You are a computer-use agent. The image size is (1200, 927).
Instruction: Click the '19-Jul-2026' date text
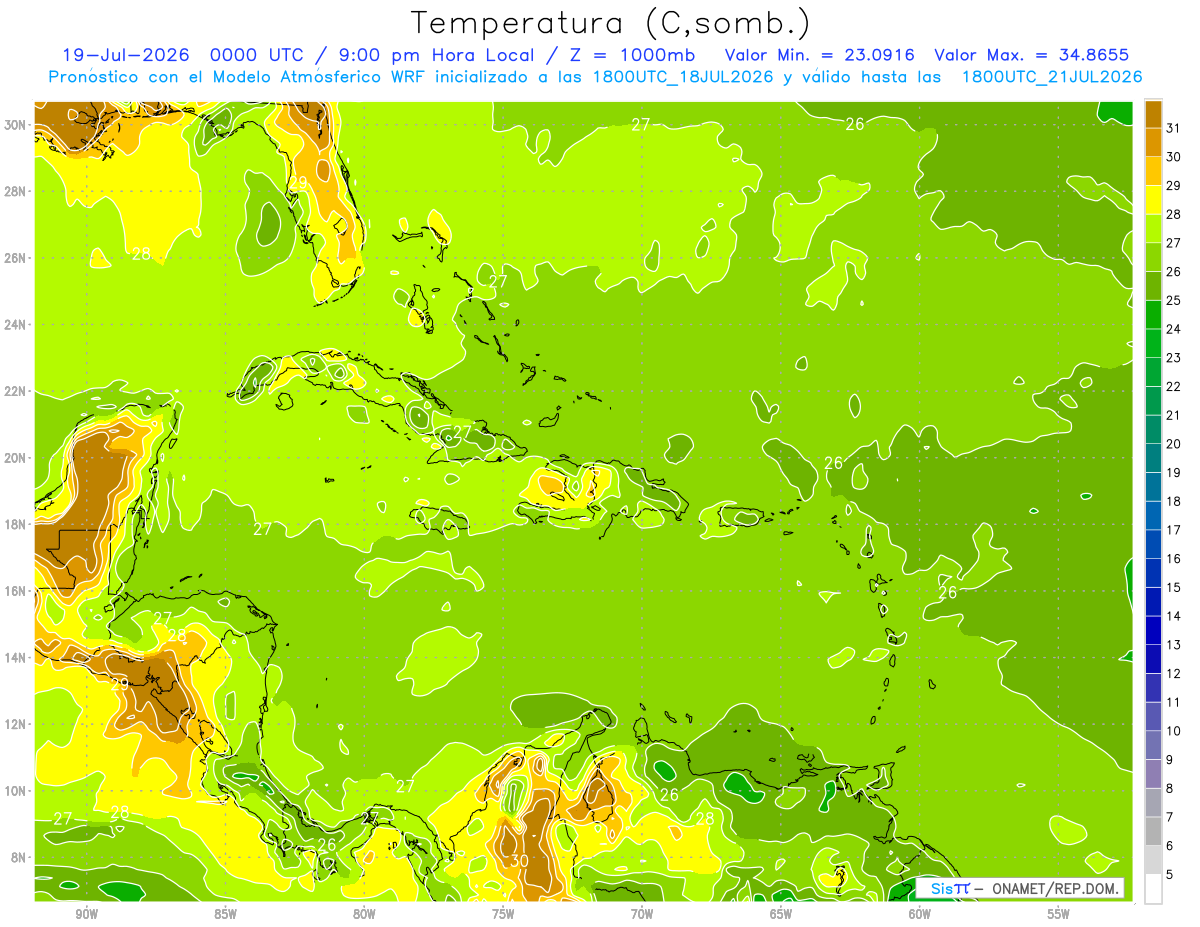[126, 55]
